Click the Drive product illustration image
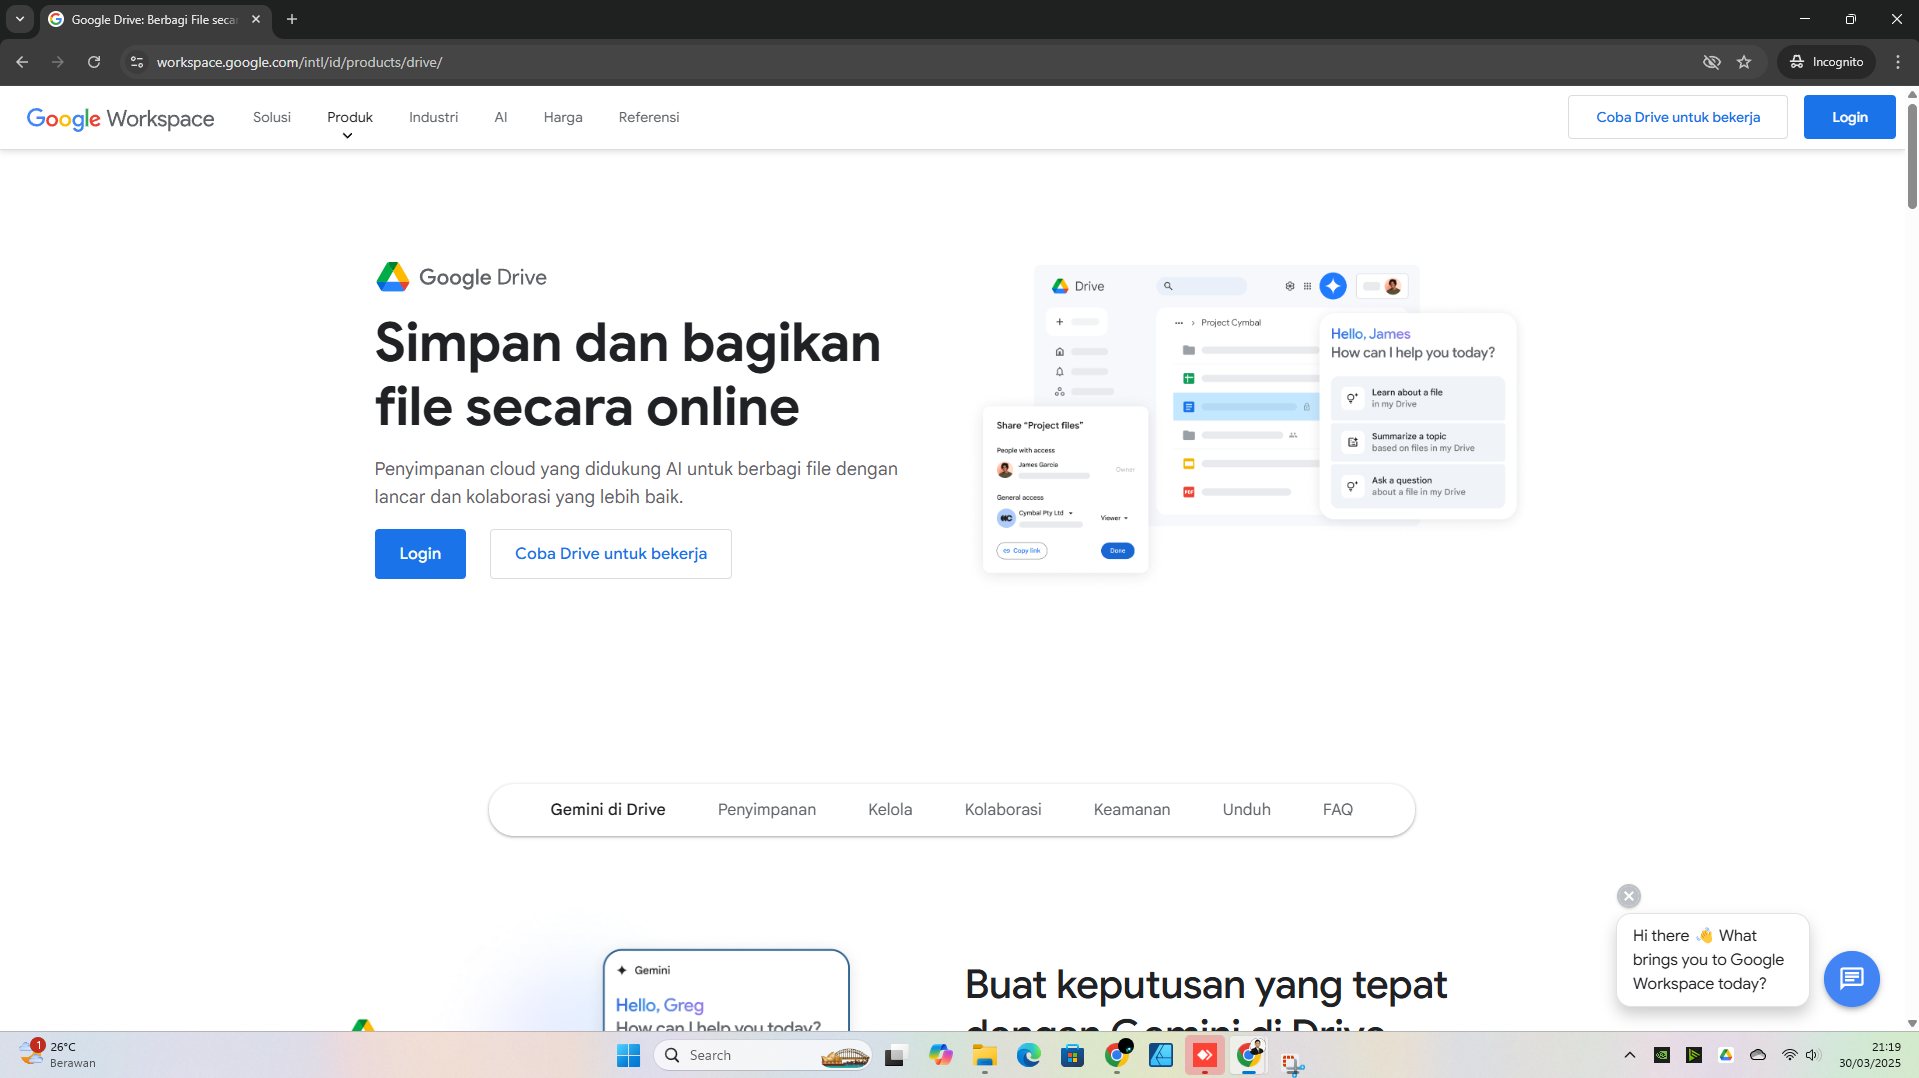The image size is (1919, 1078). click(1250, 420)
